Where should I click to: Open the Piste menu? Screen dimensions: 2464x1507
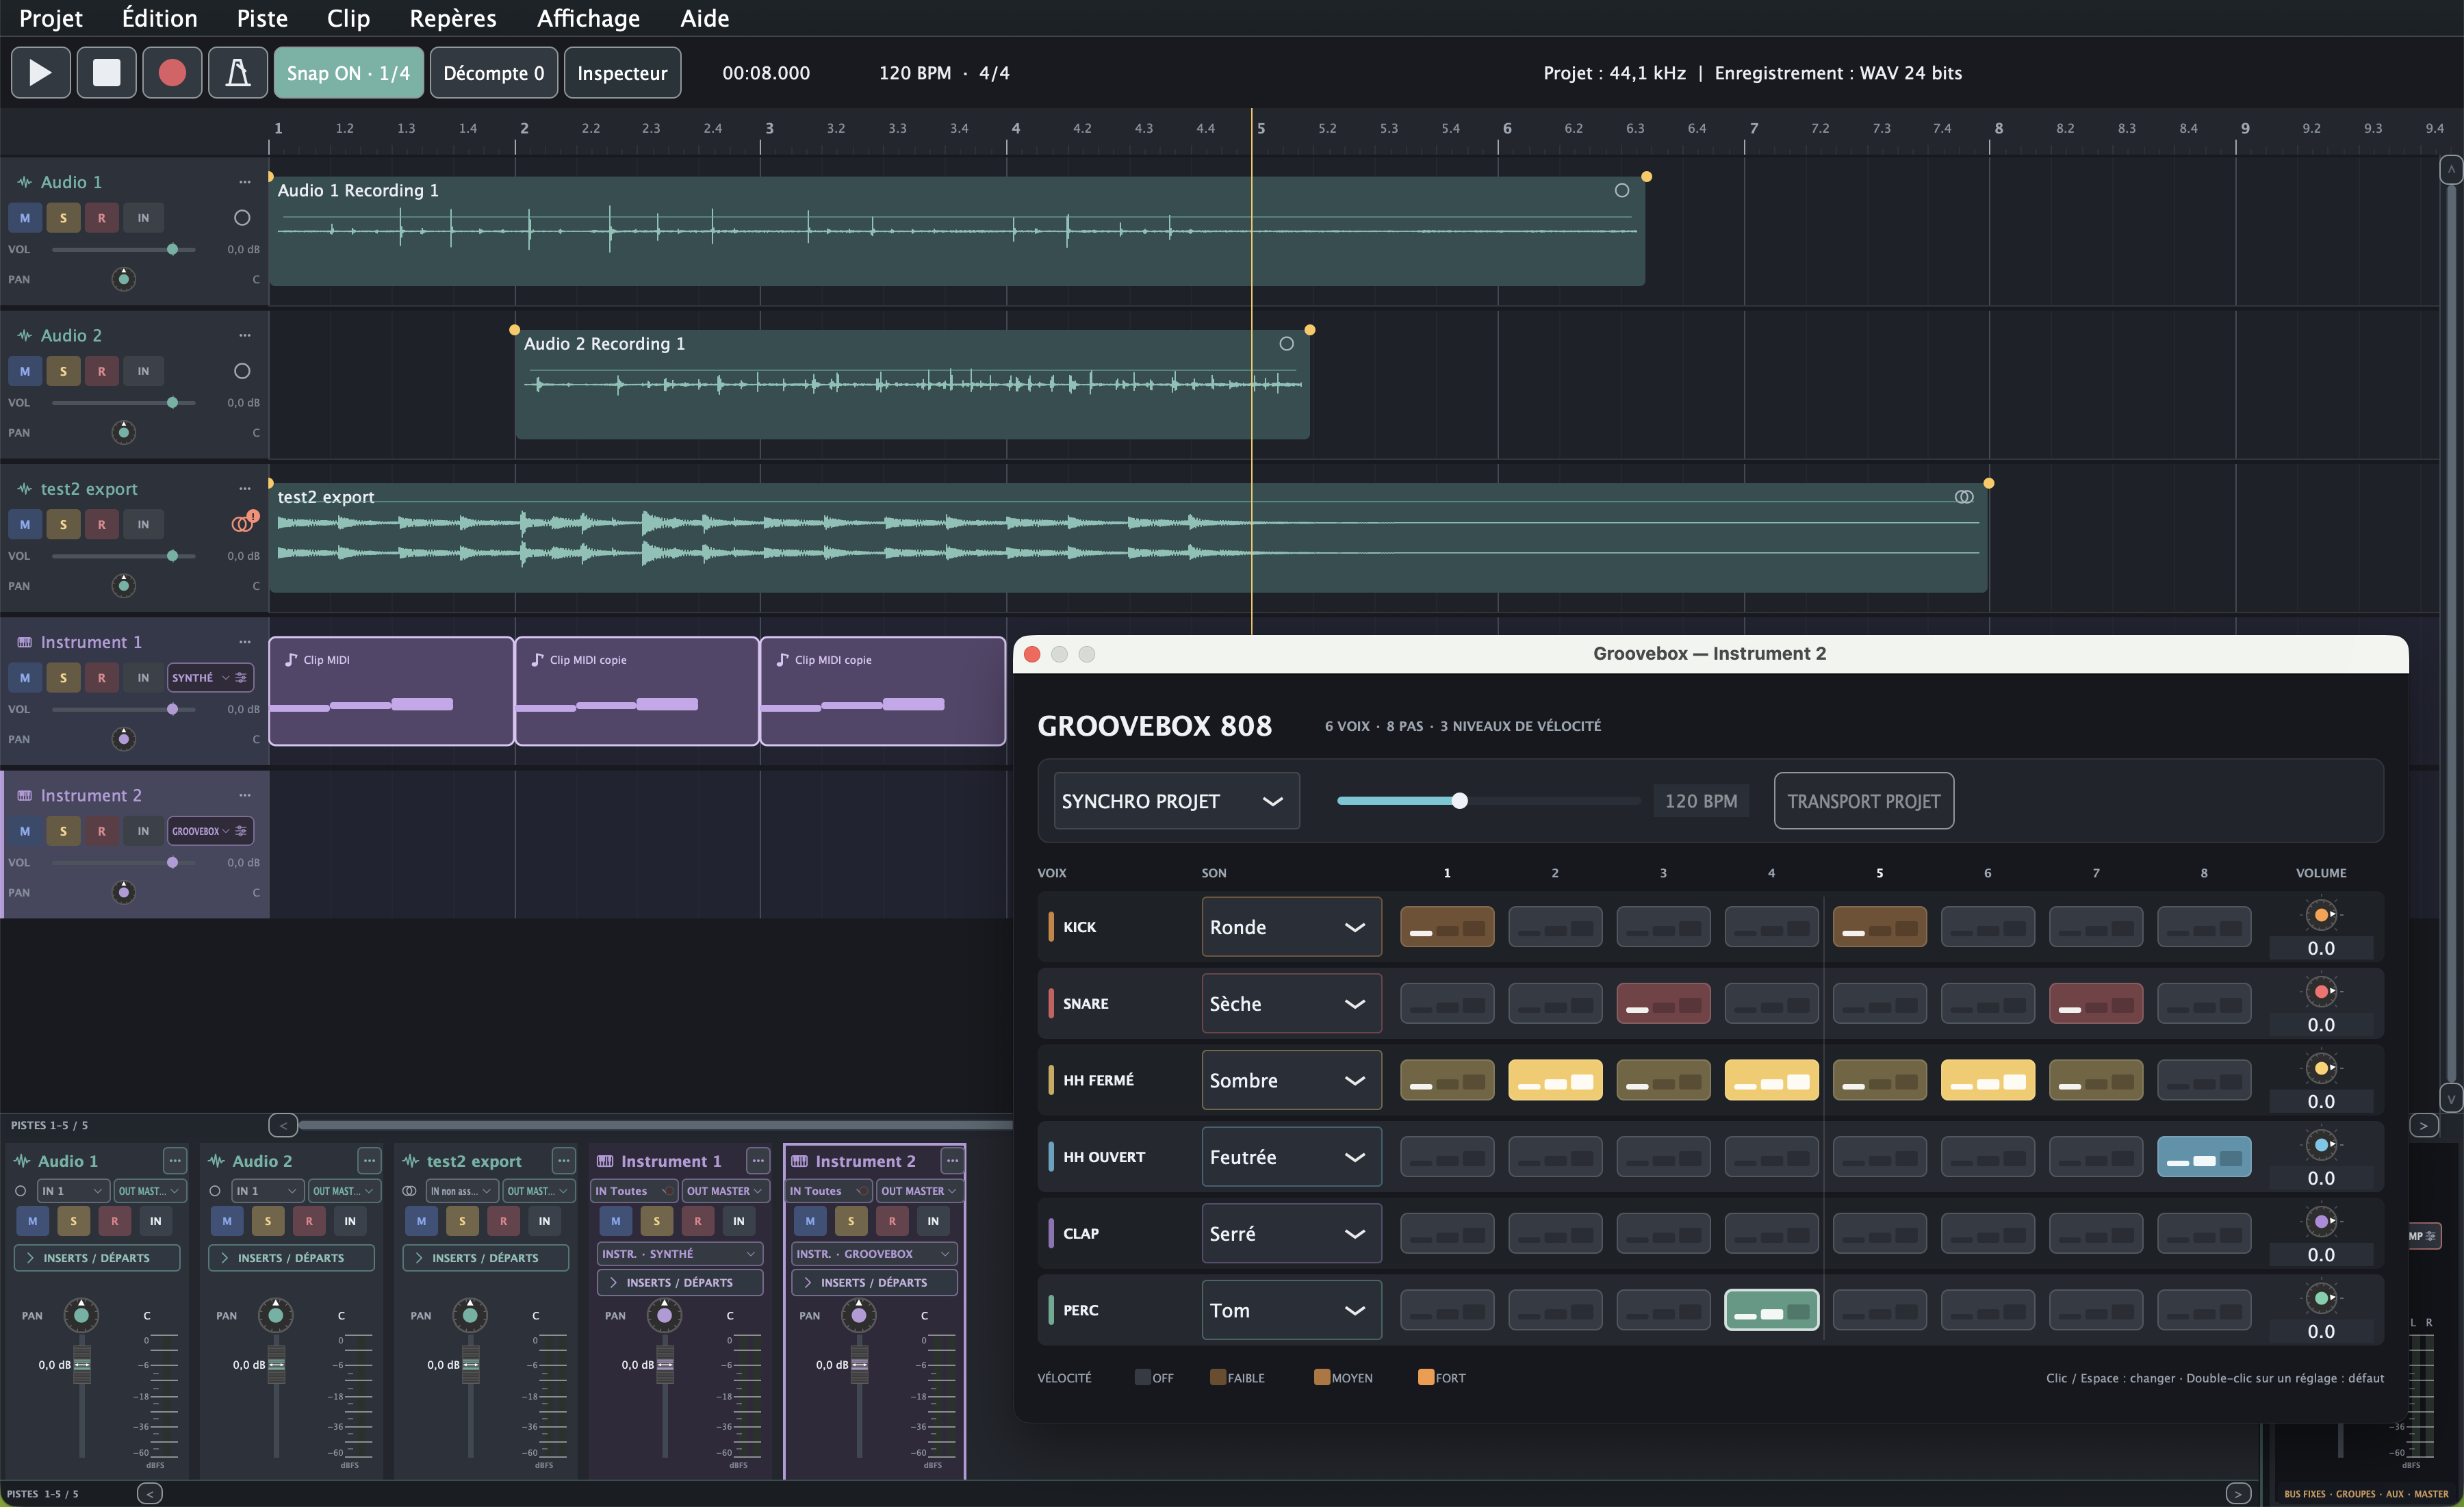click(262, 18)
